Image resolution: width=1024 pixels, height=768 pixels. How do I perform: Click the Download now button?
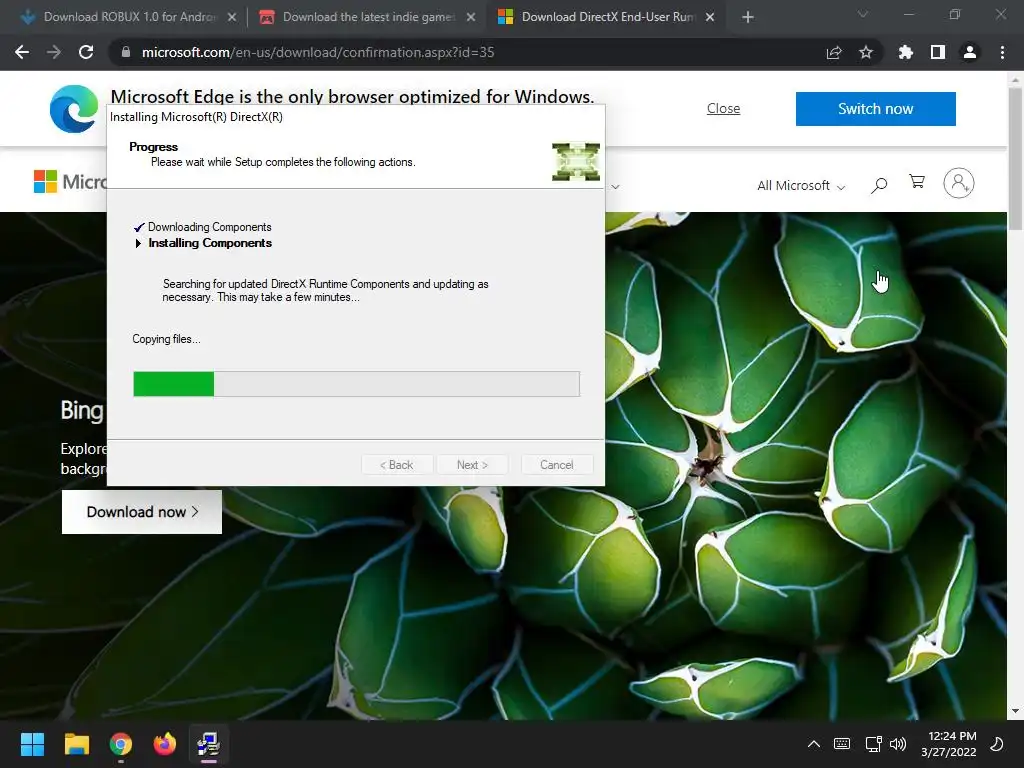click(142, 512)
